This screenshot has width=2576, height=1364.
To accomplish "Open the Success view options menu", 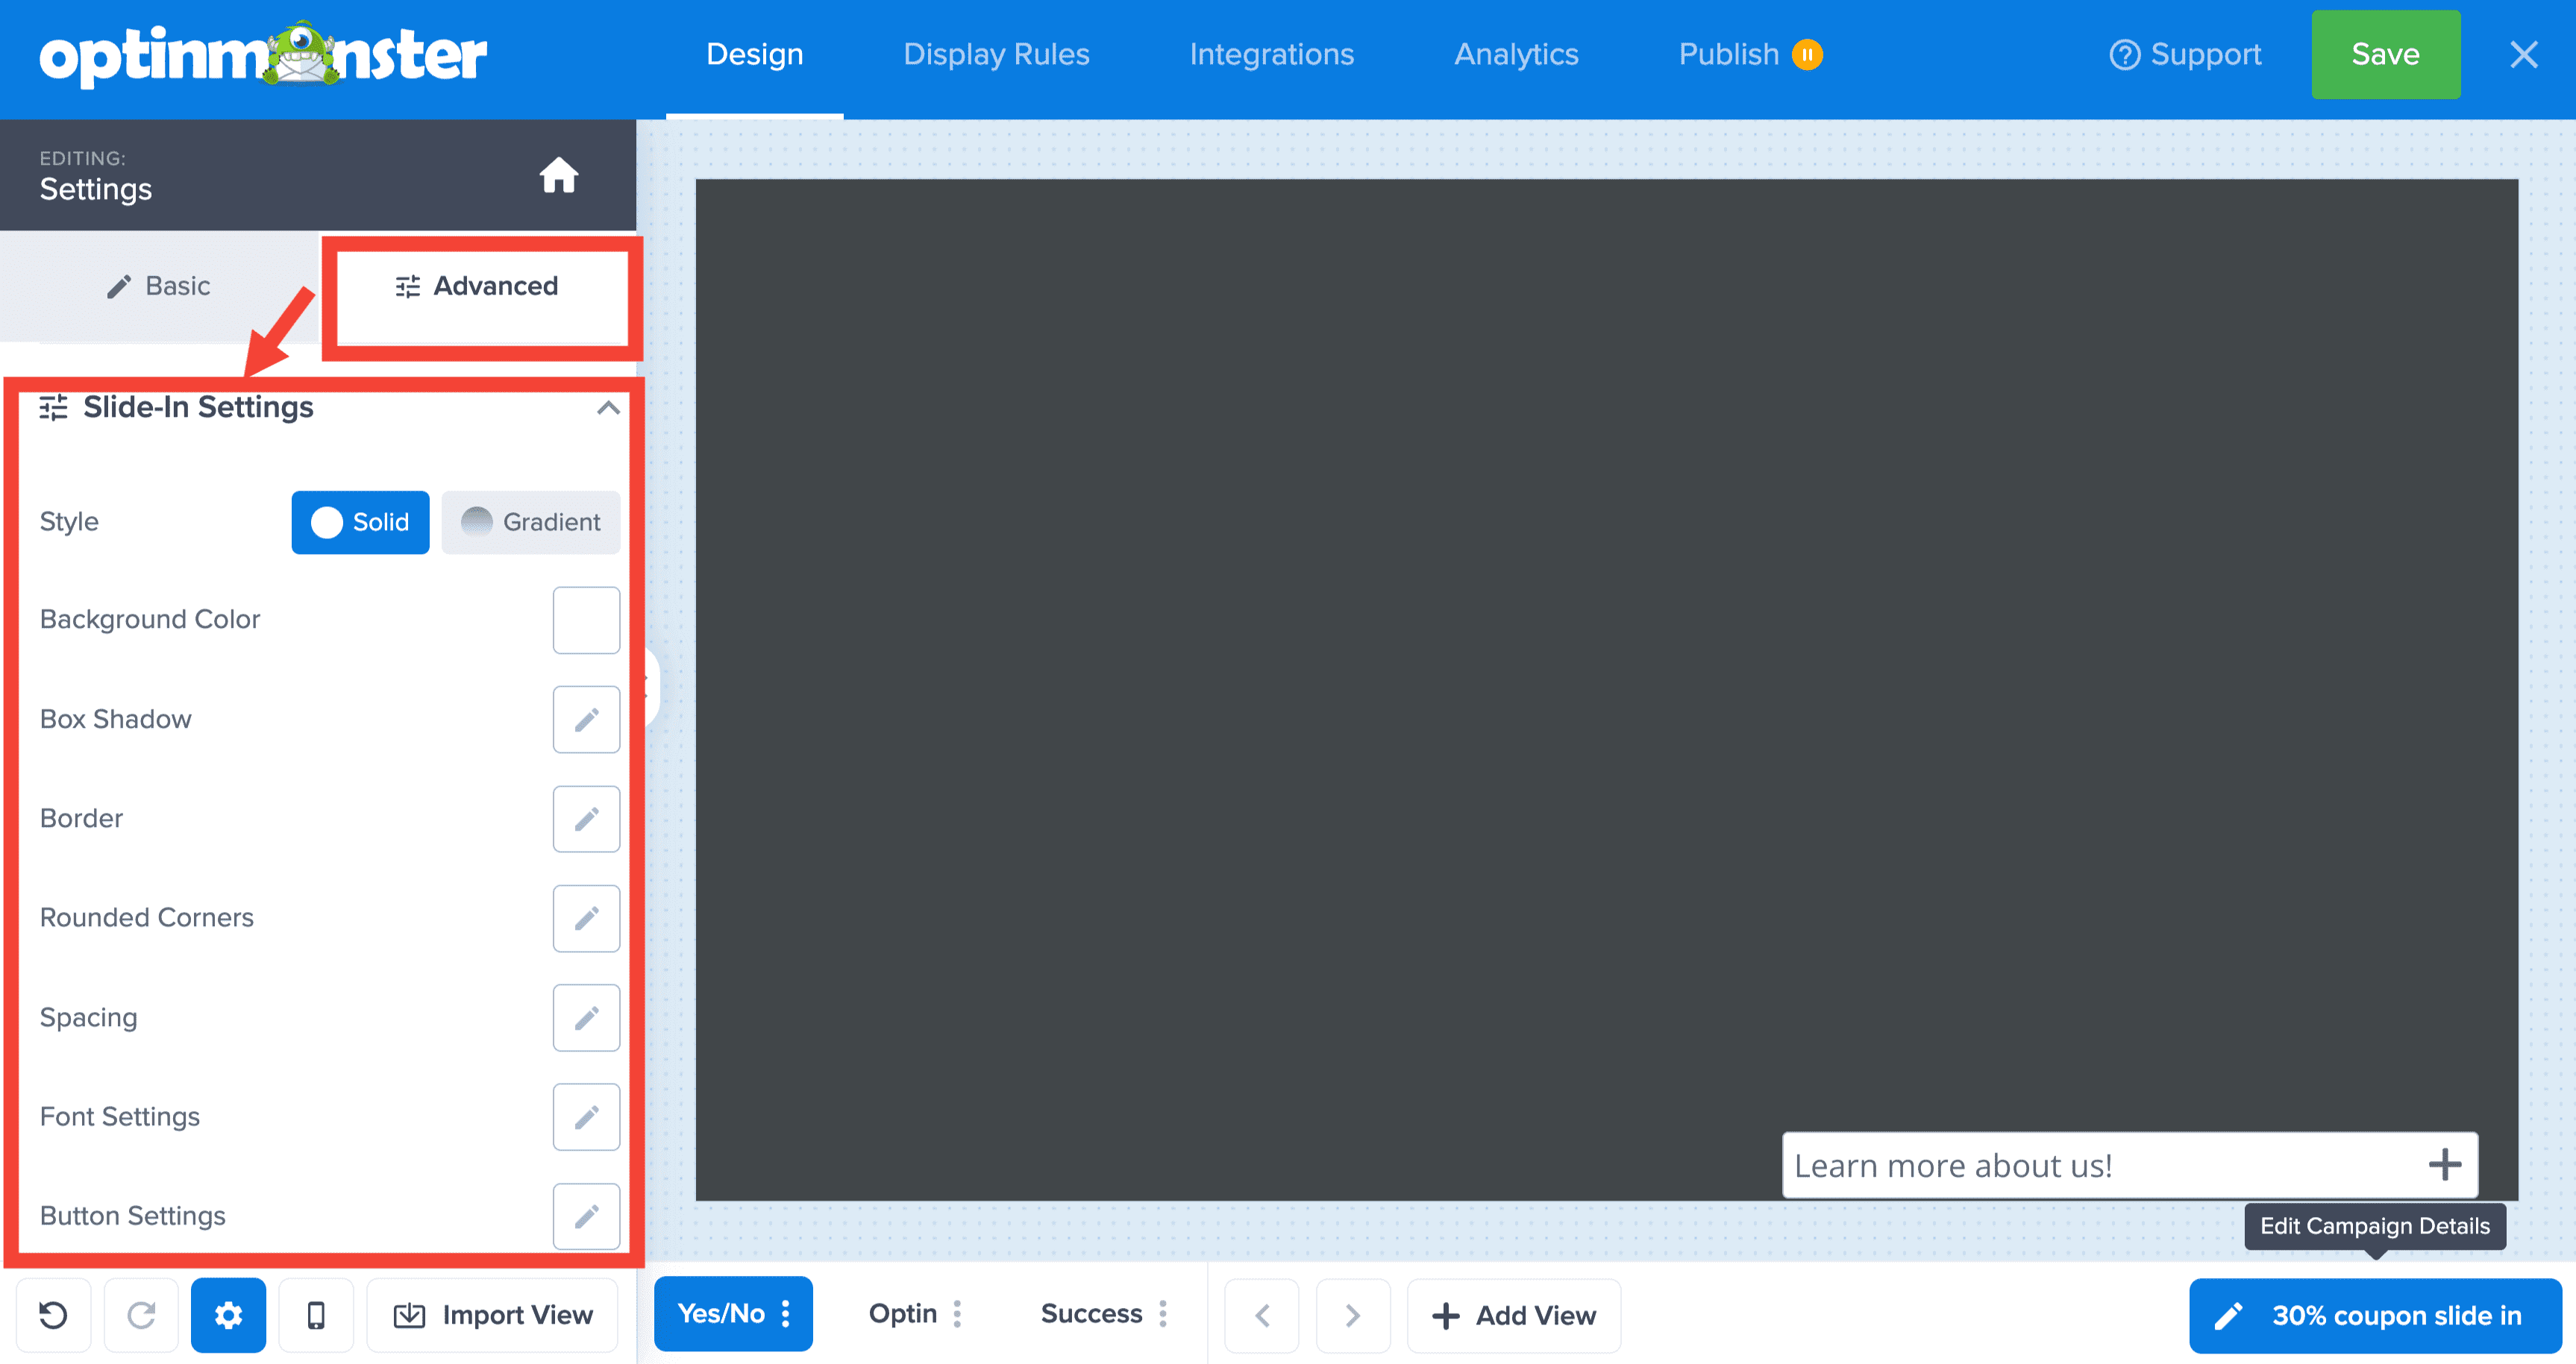I will click(x=1162, y=1314).
